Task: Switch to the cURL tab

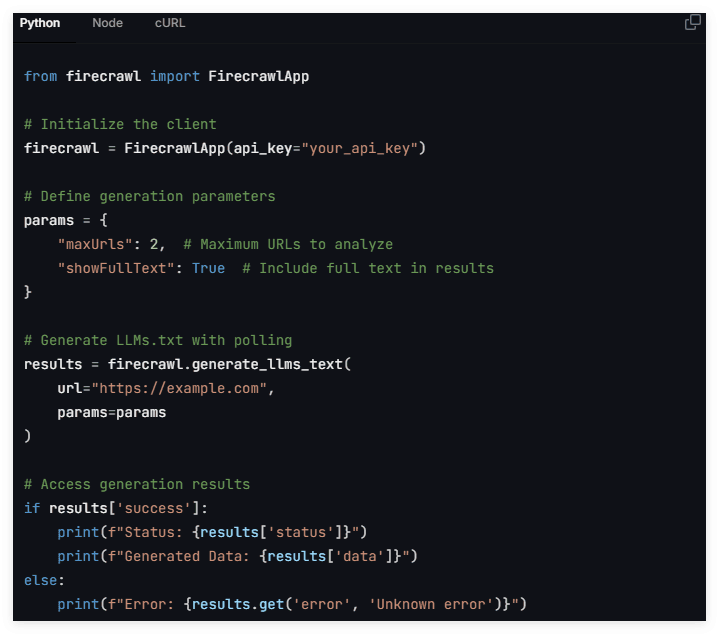Action: click(170, 23)
